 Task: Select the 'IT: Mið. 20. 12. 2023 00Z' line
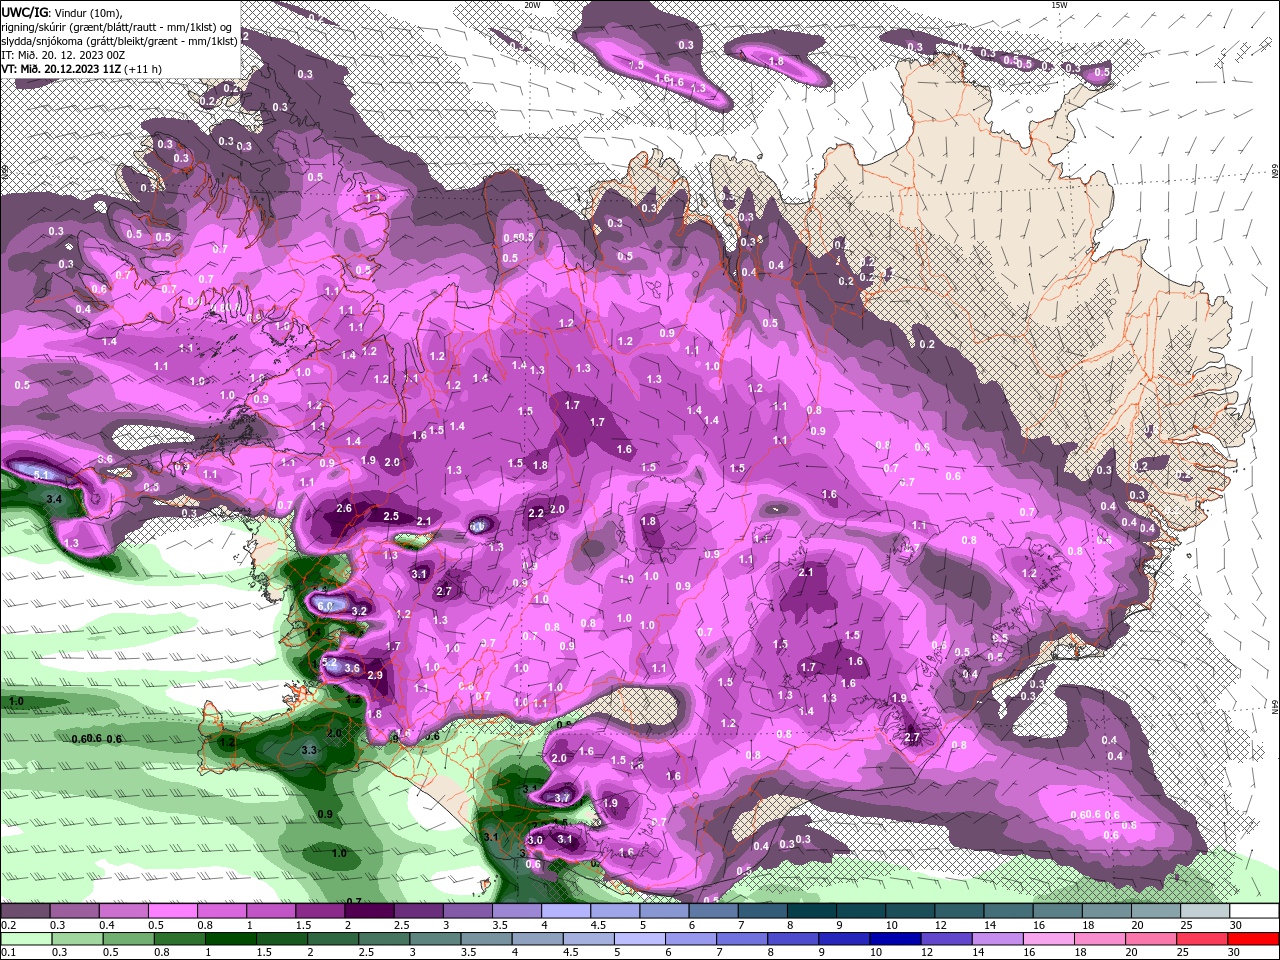click(64, 55)
